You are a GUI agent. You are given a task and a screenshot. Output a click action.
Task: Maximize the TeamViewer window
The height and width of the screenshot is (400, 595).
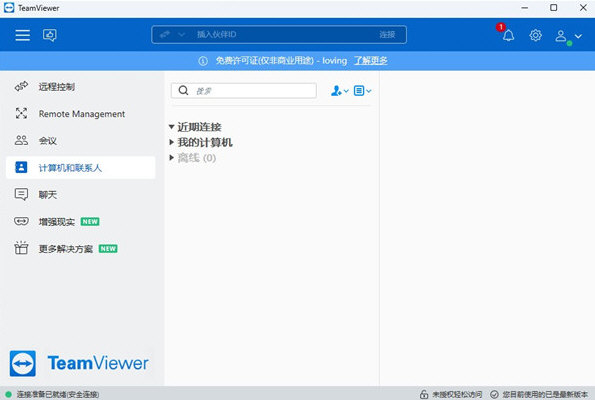[x=554, y=8]
